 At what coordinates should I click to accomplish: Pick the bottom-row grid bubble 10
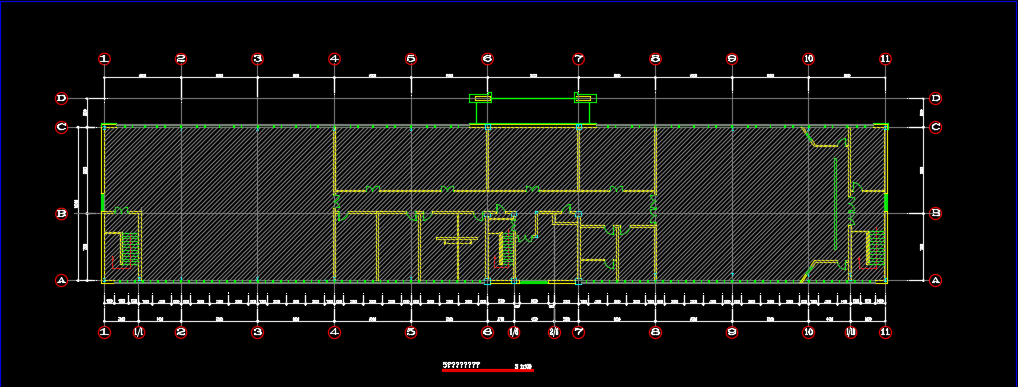click(x=808, y=332)
